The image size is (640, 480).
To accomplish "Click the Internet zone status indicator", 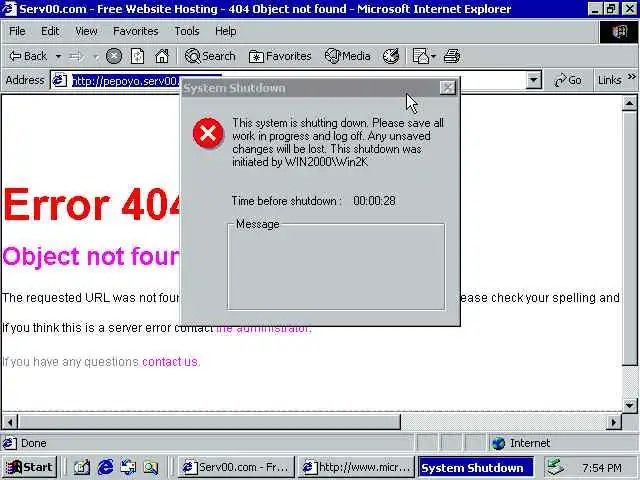I will tap(521, 443).
